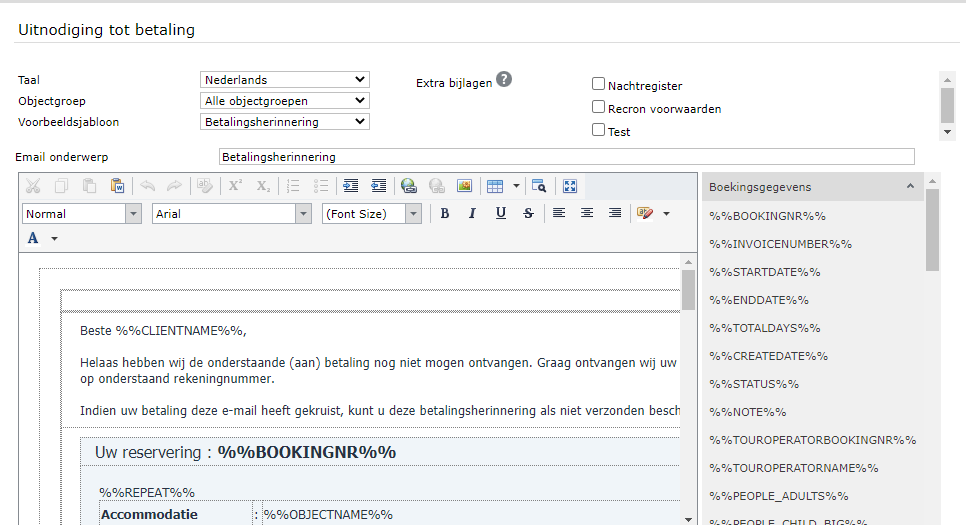Expand the text color dropdown arrow
Screen dimensions: 966x525
54,238
